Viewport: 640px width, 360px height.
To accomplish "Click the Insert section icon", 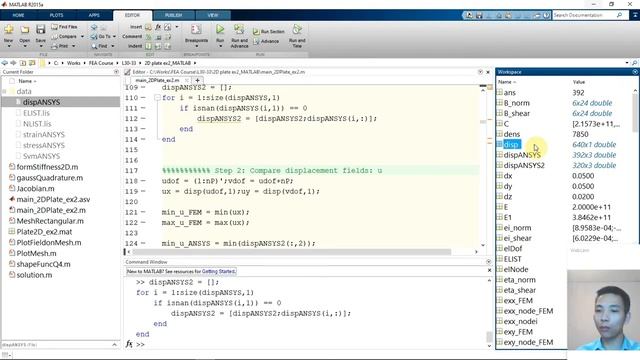I will [x=148, y=27].
